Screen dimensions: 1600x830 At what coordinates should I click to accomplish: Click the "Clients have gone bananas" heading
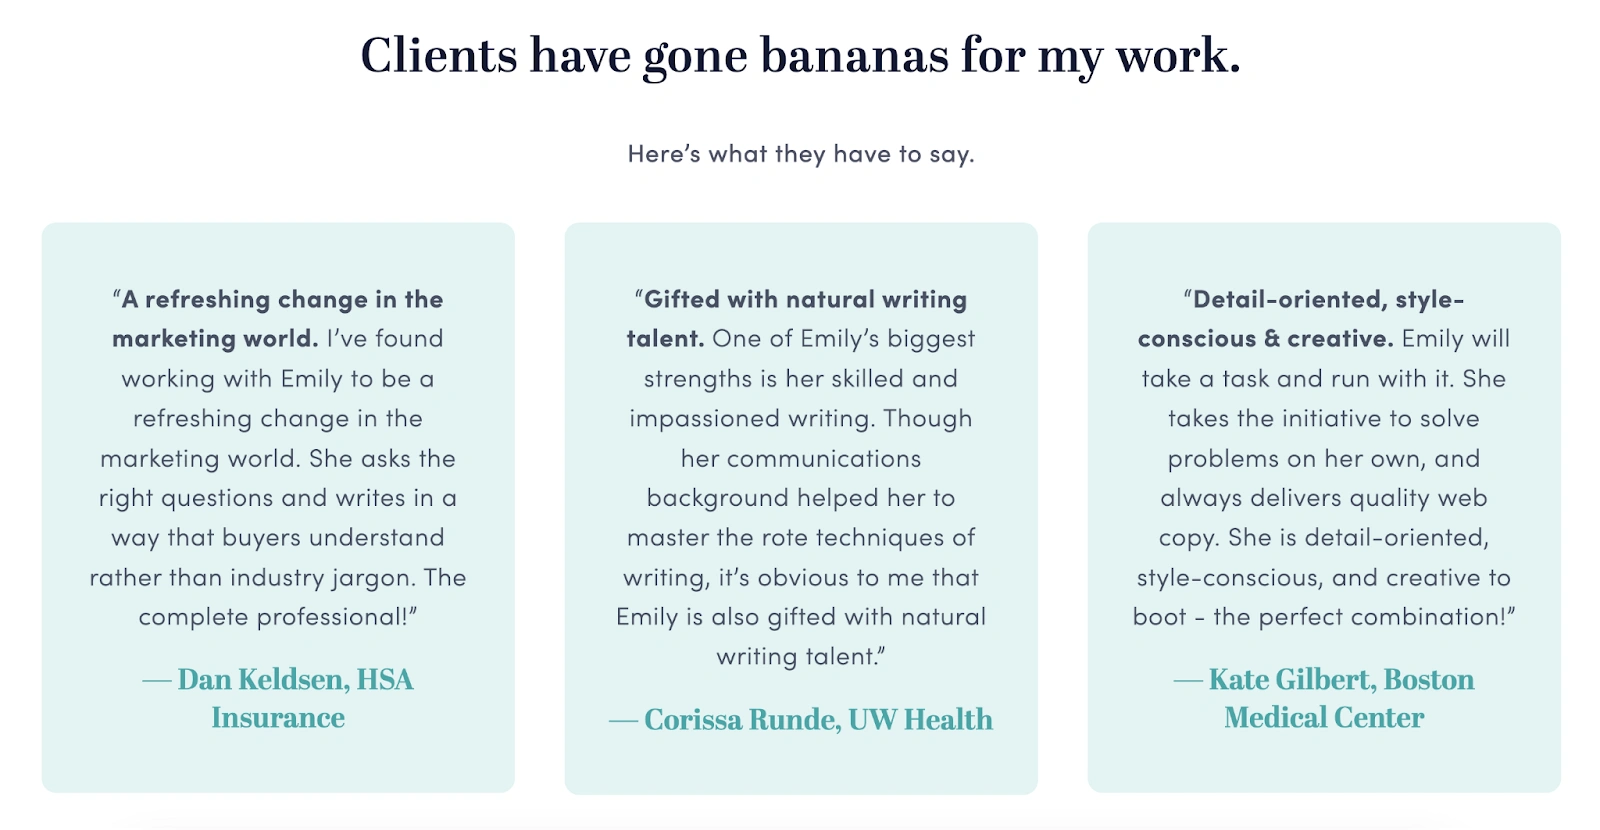[800, 56]
